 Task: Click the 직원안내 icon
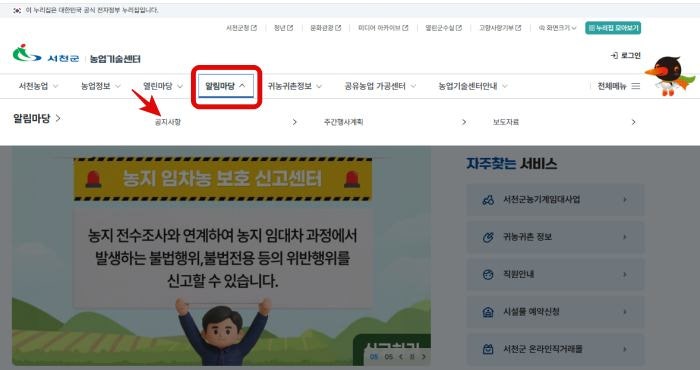[x=488, y=274]
